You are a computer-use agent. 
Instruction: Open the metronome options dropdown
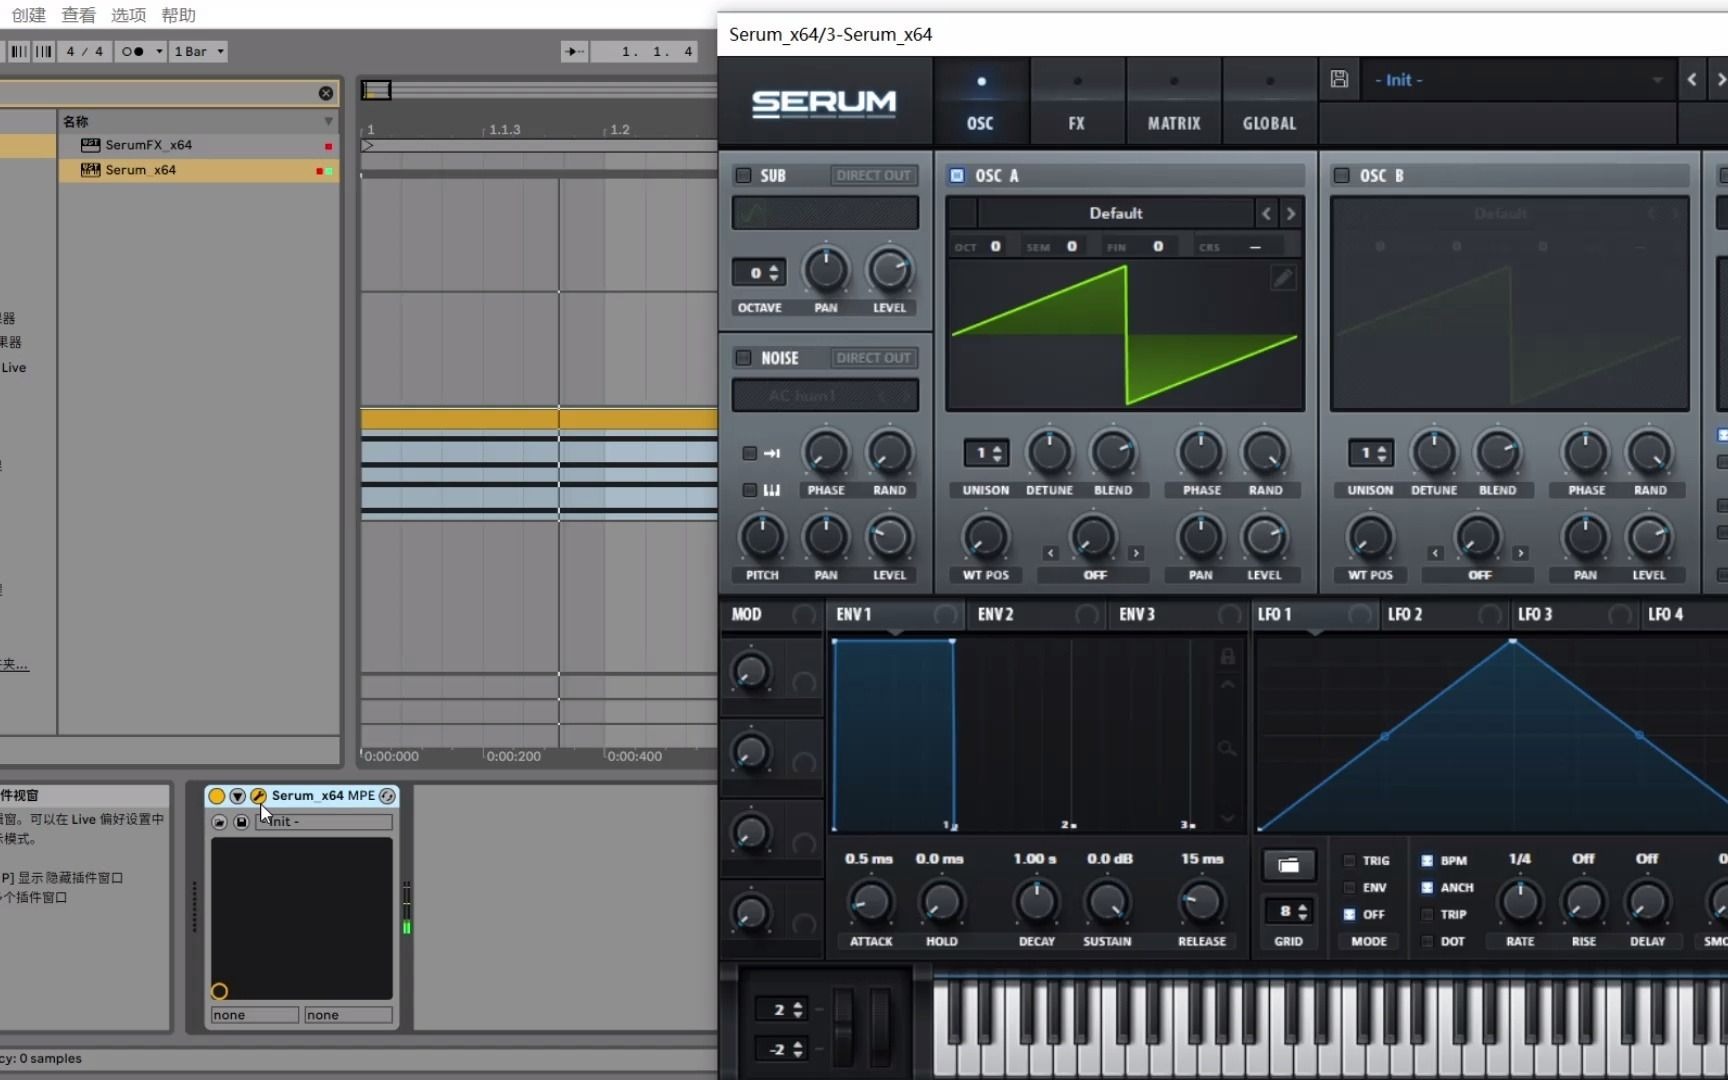159,51
